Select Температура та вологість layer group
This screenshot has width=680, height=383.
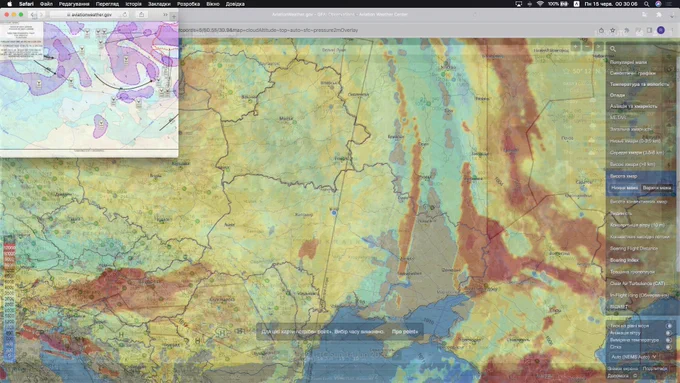[x=641, y=84]
